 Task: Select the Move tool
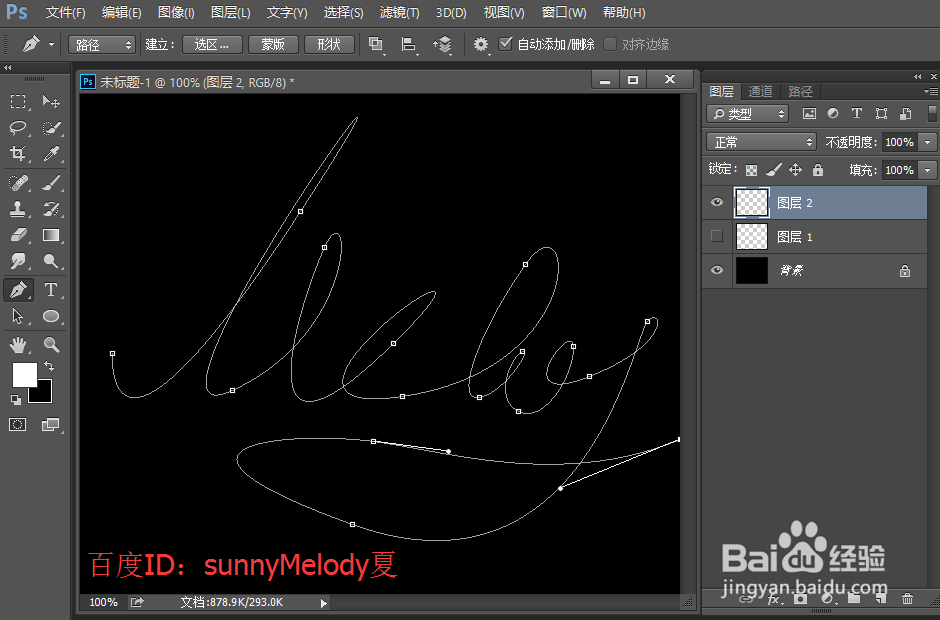(51, 101)
